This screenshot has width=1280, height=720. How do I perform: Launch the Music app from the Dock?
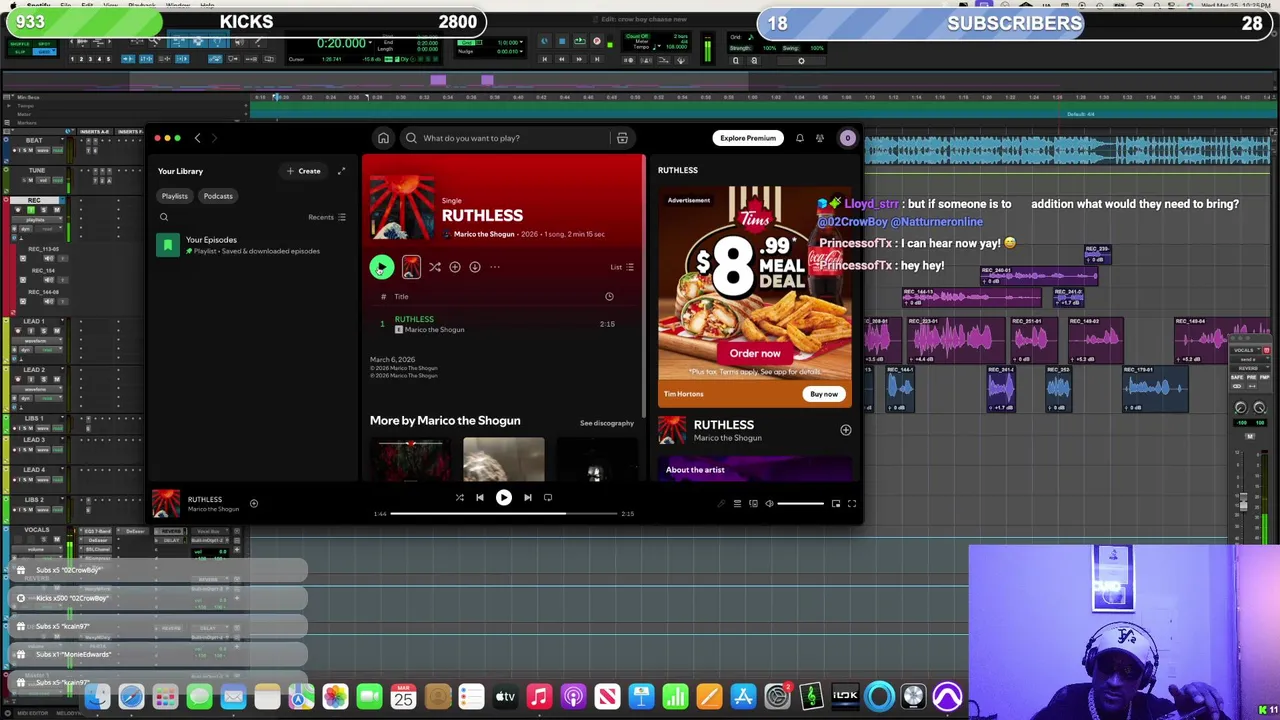click(539, 696)
